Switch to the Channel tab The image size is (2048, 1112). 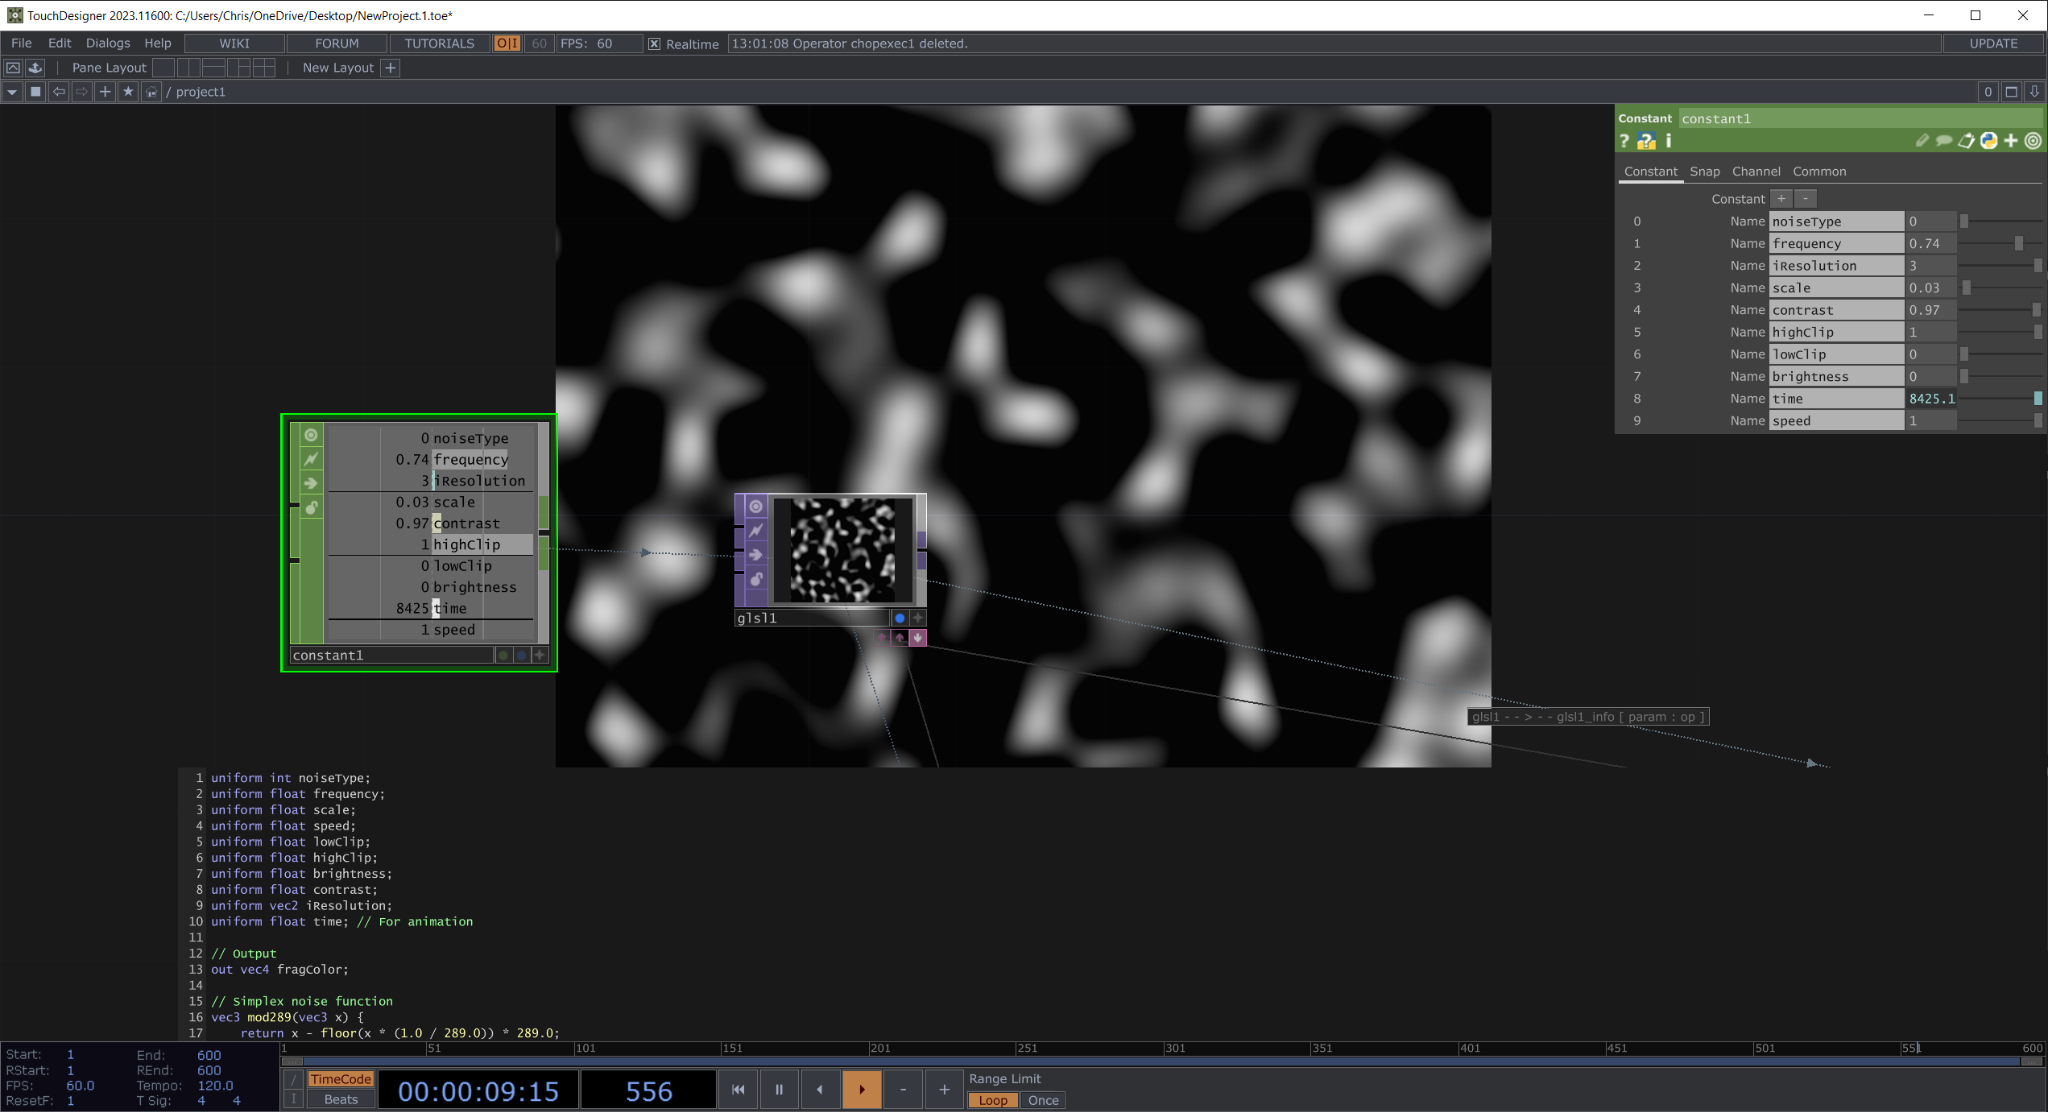pyautogui.click(x=1756, y=172)
